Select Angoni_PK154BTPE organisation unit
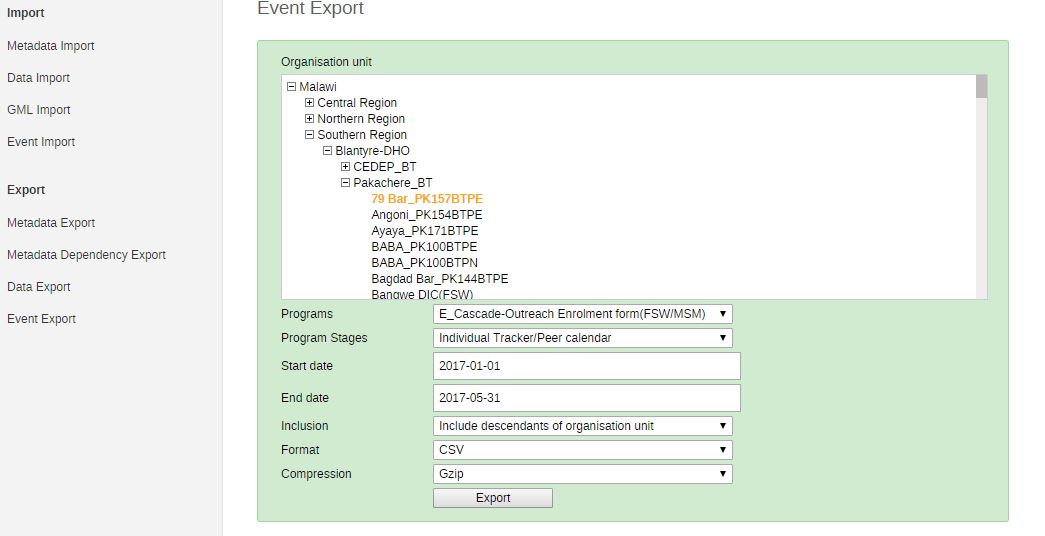Image resolution: width=1045 pixels, height=536 pixels. [427, 215]
